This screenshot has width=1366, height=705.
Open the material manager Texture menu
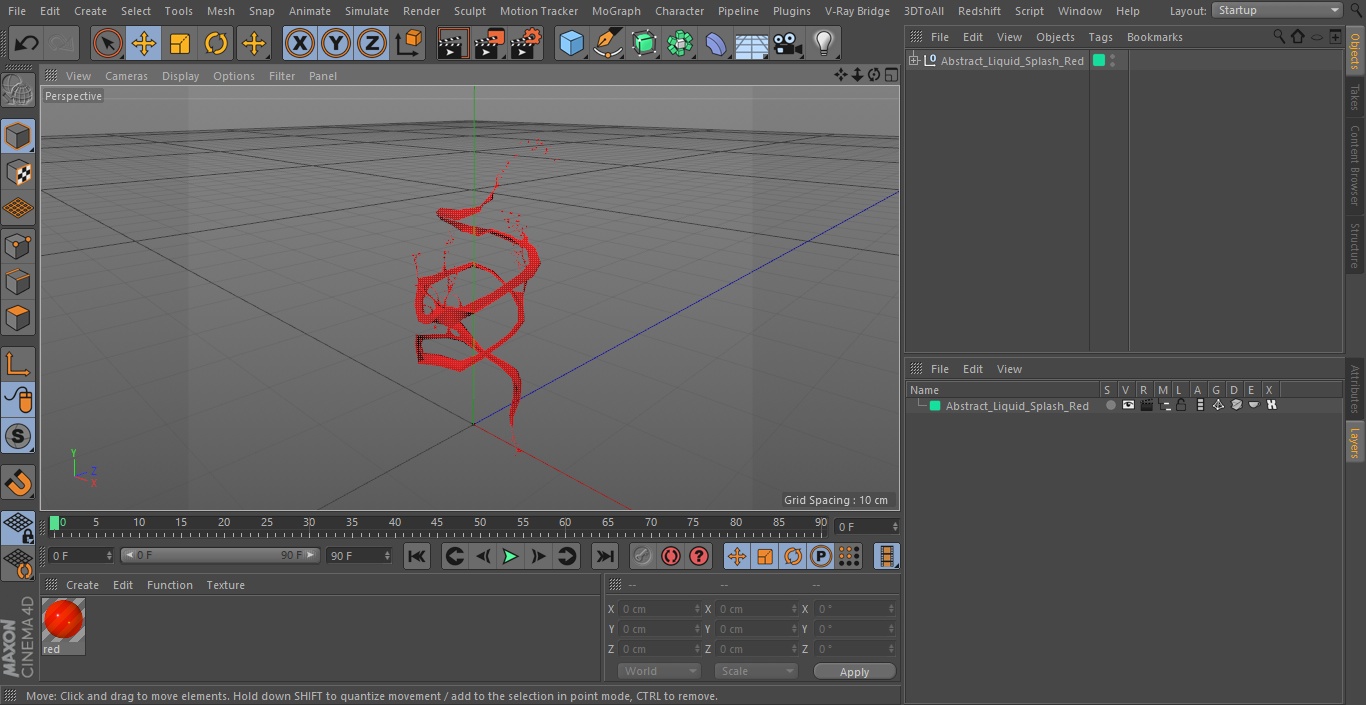225,585
